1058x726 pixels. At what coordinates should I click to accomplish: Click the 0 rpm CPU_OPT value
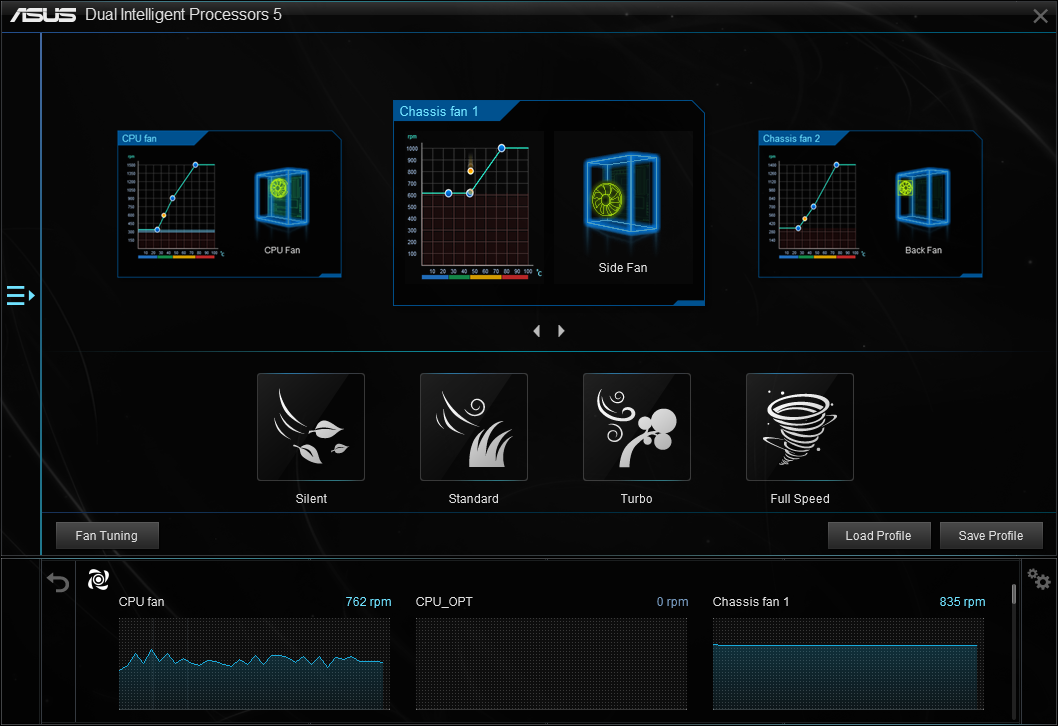click(673, 602)
